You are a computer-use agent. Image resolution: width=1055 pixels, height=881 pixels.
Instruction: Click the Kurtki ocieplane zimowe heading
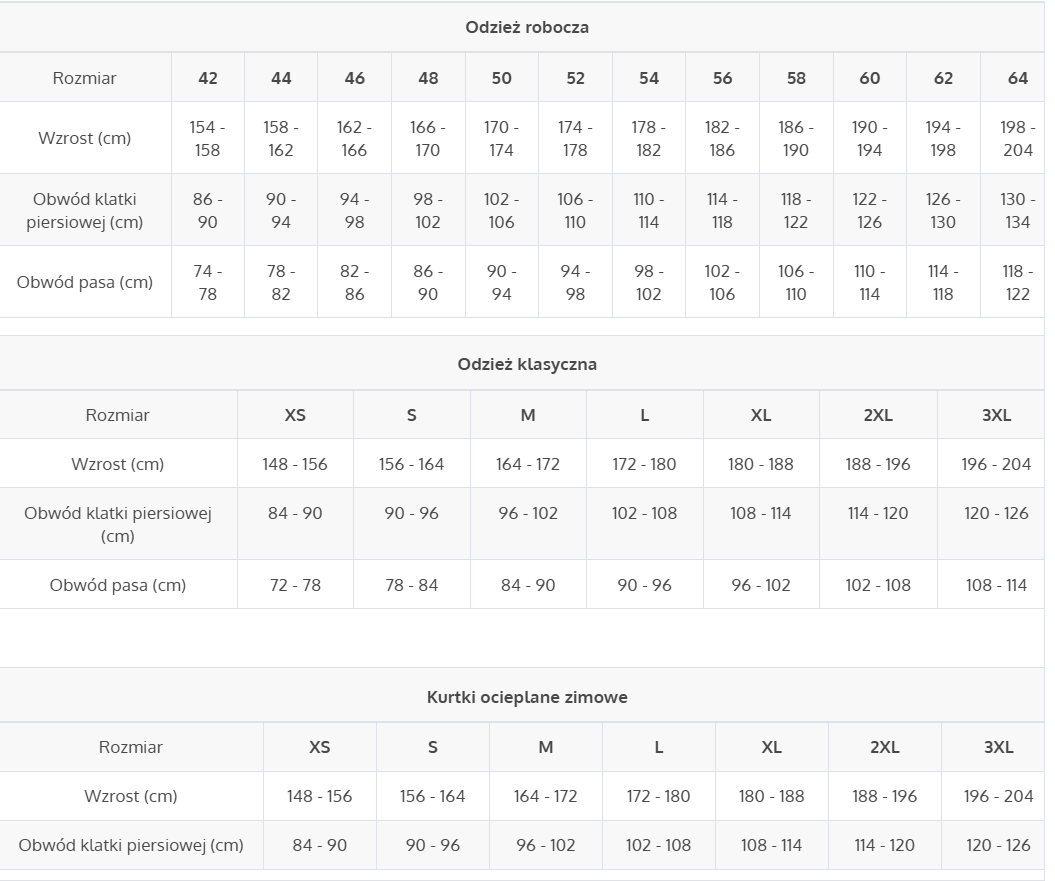(527, 697)
